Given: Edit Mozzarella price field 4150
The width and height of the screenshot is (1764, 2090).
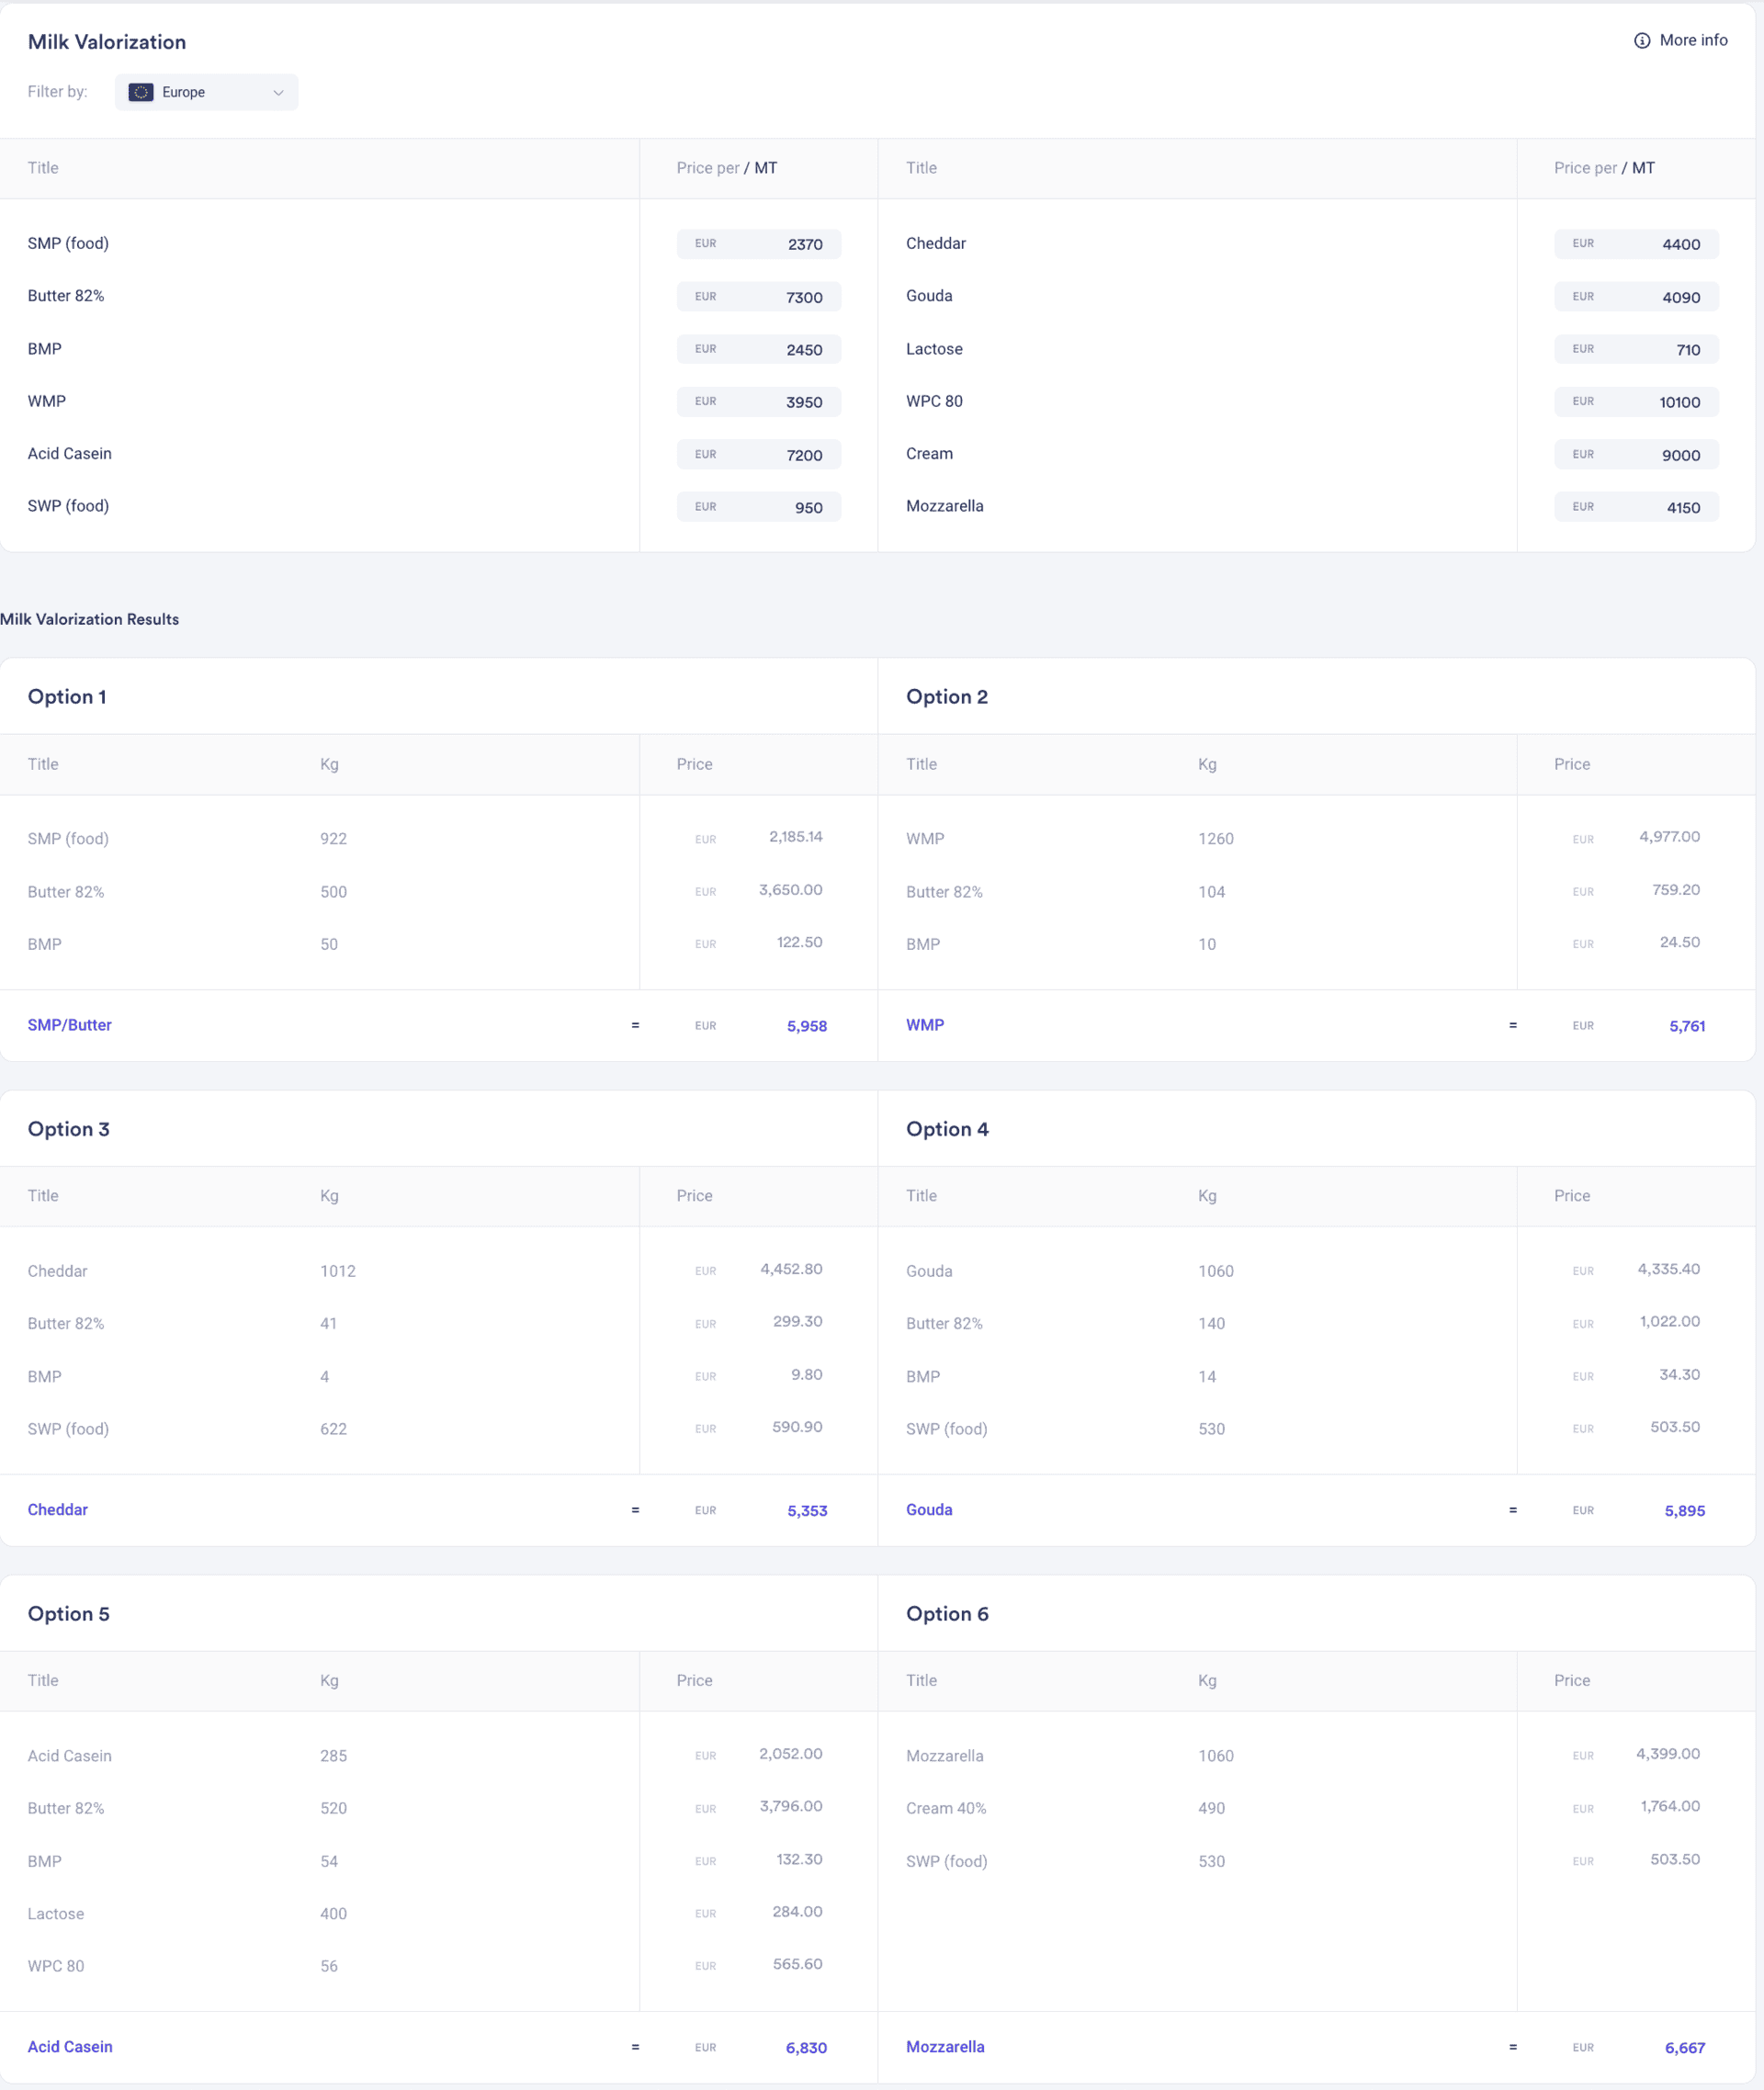Looking at the screenshot, I should click(x=1636, y=507).
